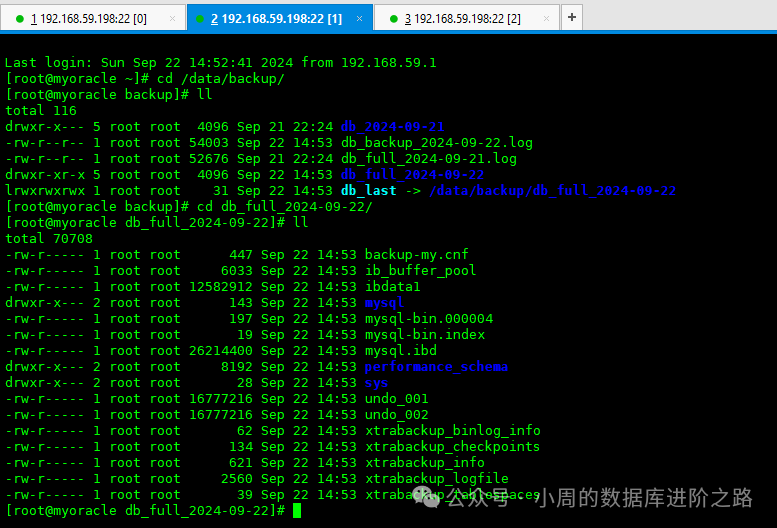777x528 pixels.
Task: Click file name xtrabackup_logfile
Action: (x=437, y=478)
